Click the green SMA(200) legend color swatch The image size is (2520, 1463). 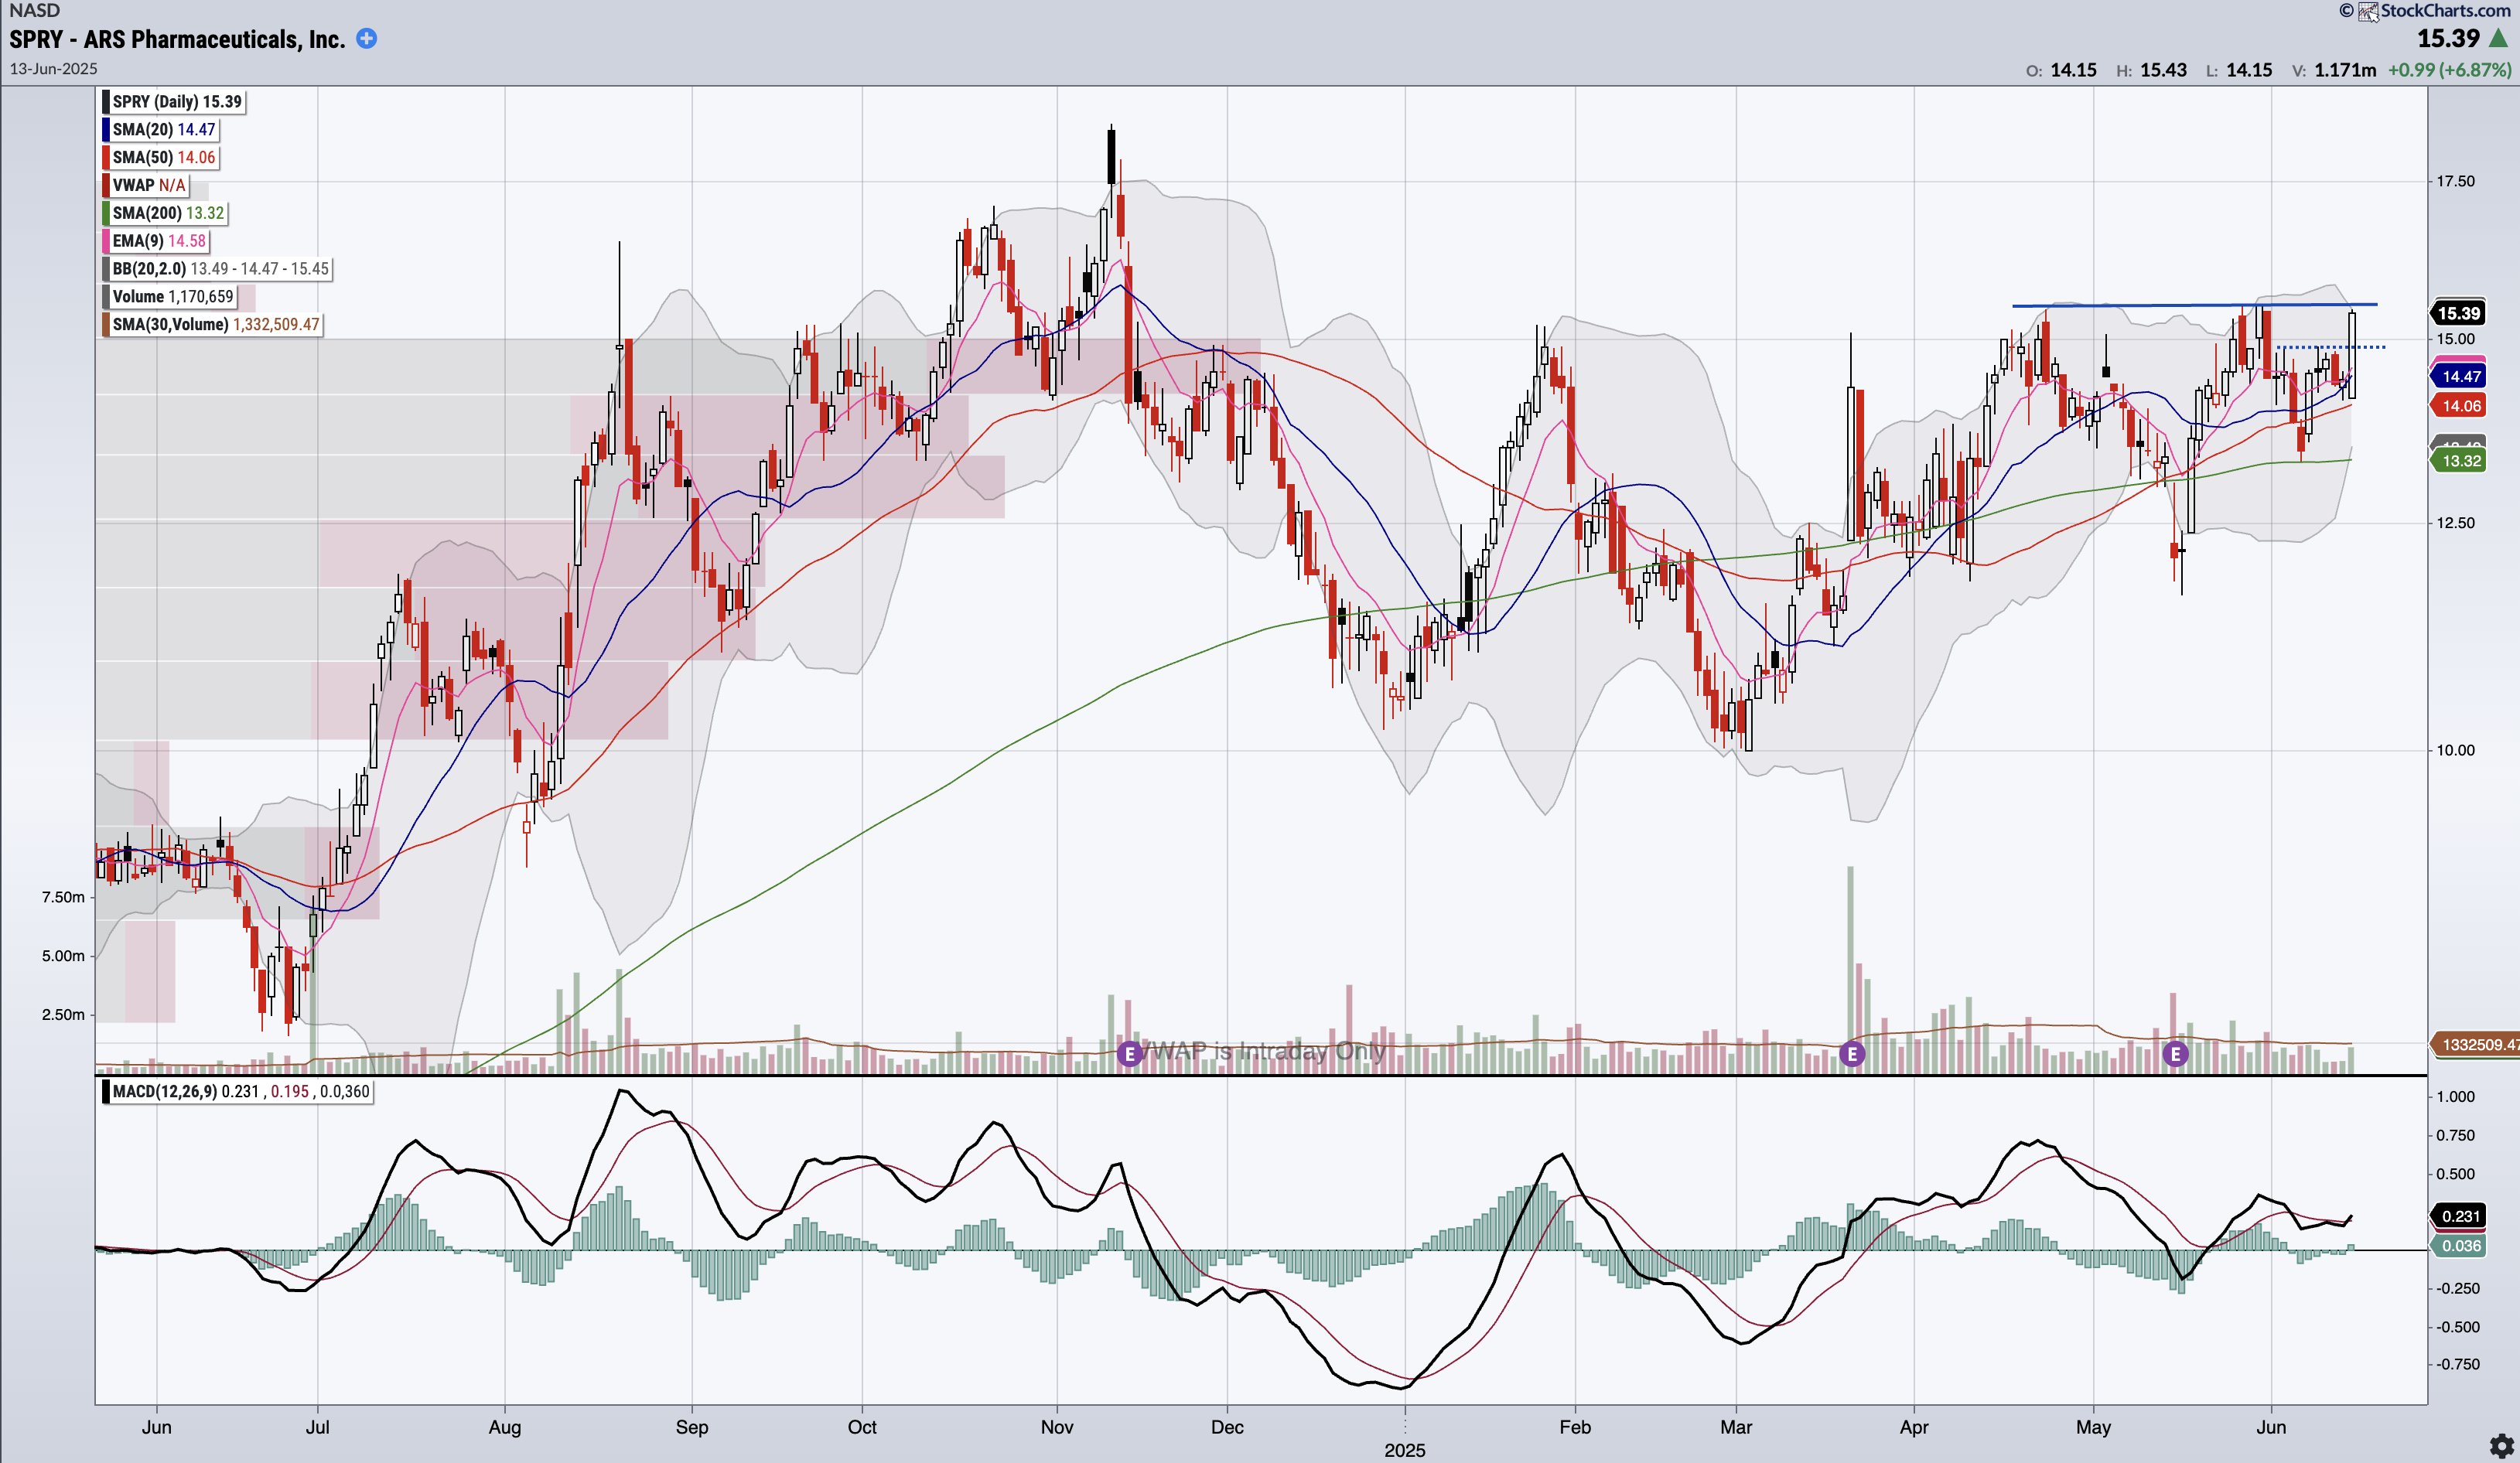[105, 214]
